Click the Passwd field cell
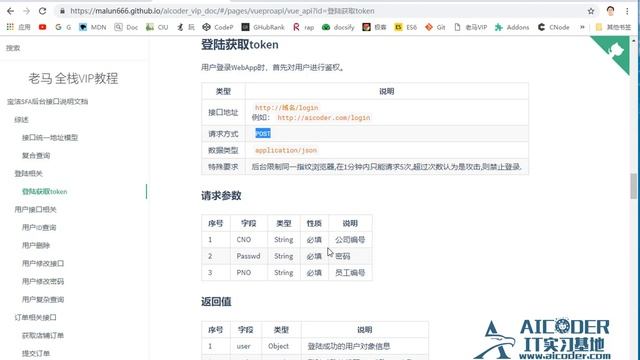Screen dimensions: 640x360 coord(249,256)
